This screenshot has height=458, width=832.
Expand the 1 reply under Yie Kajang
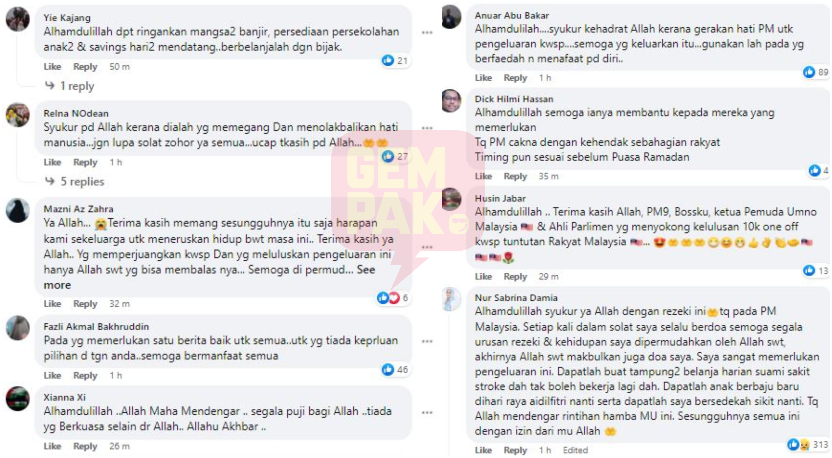click(70, 86)
